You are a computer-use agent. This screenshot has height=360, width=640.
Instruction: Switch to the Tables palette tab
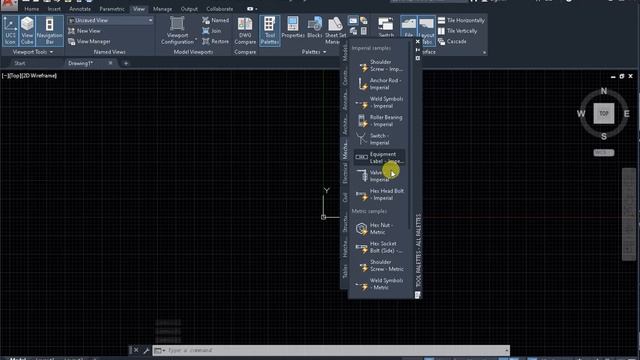point(345,271)
